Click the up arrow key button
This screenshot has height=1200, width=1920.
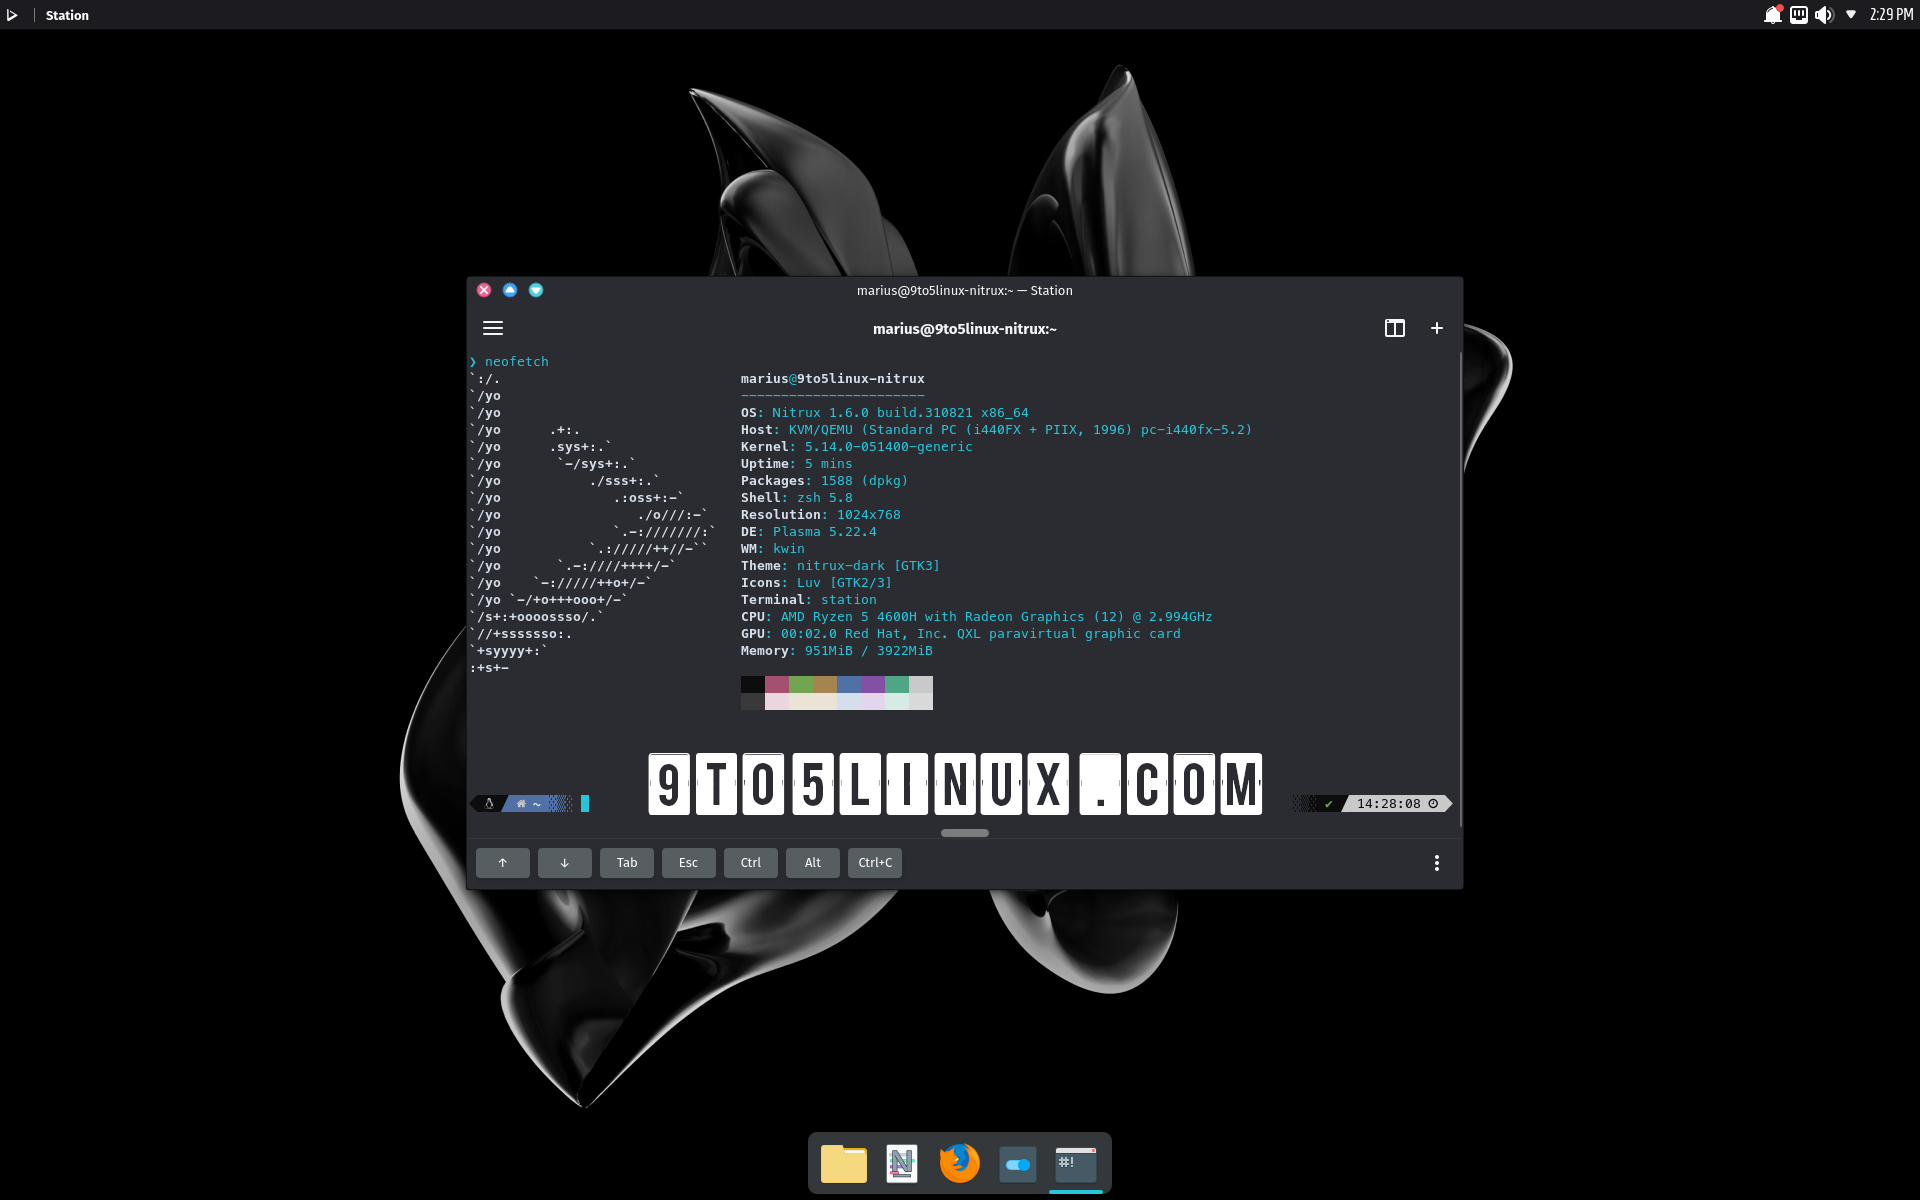click(502, 863)
